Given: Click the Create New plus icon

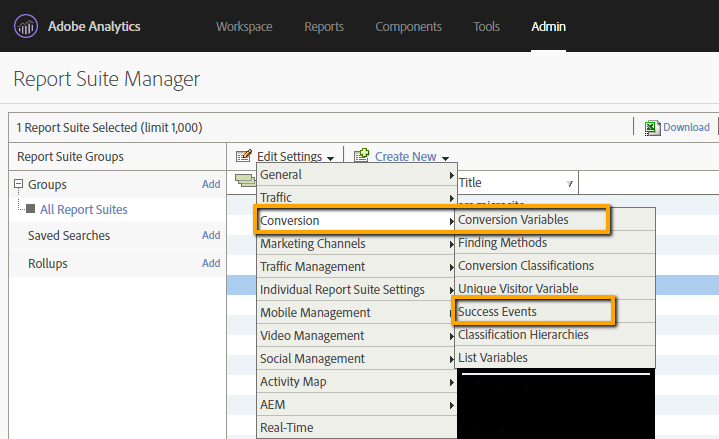Looking at the screenshot, I should click(x=361, y=155).
